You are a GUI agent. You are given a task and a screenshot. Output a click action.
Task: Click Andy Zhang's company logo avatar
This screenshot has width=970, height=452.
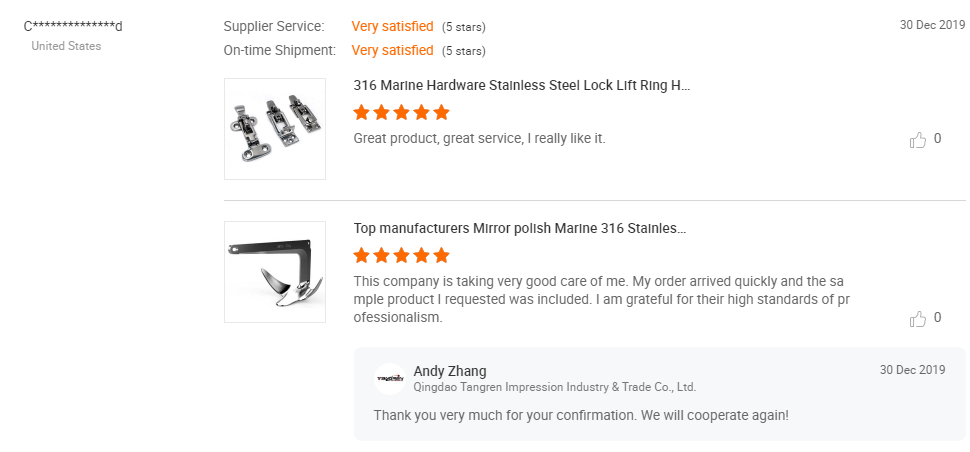pyautogui.click(x=389, y=379)
